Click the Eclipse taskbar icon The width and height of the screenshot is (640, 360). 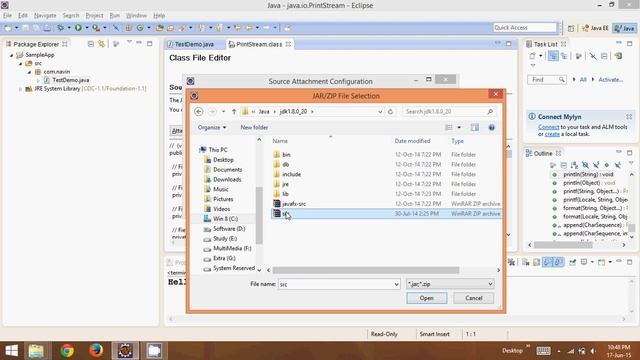125,351
